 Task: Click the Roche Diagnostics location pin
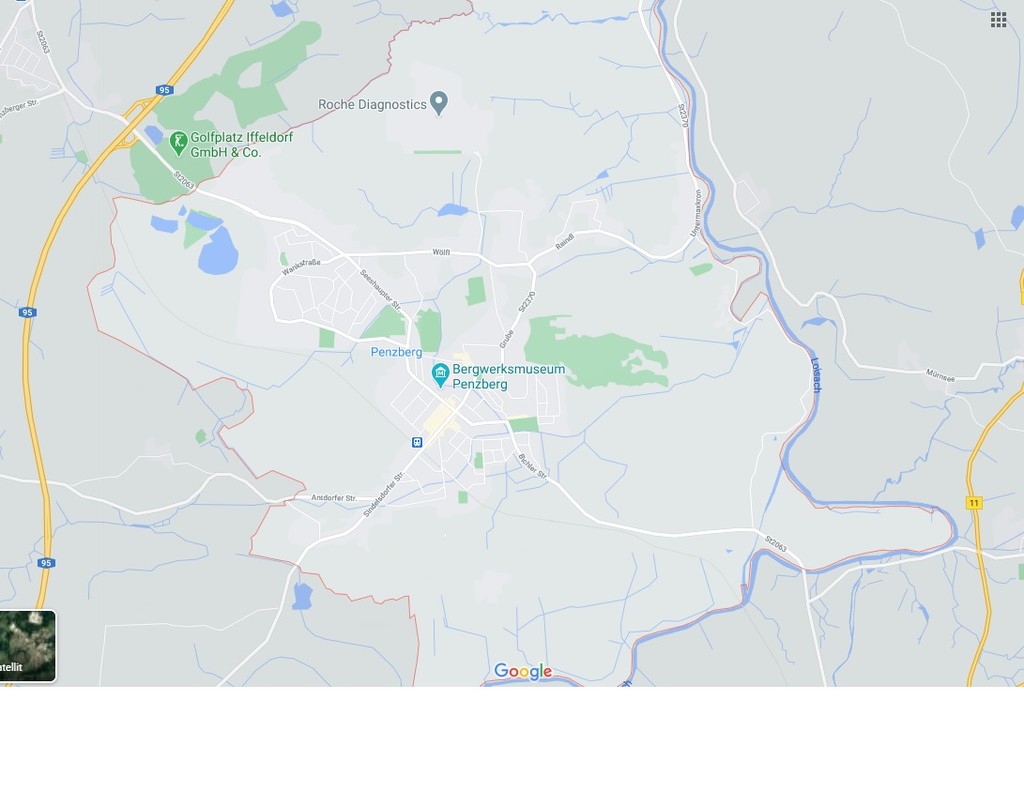439,103
